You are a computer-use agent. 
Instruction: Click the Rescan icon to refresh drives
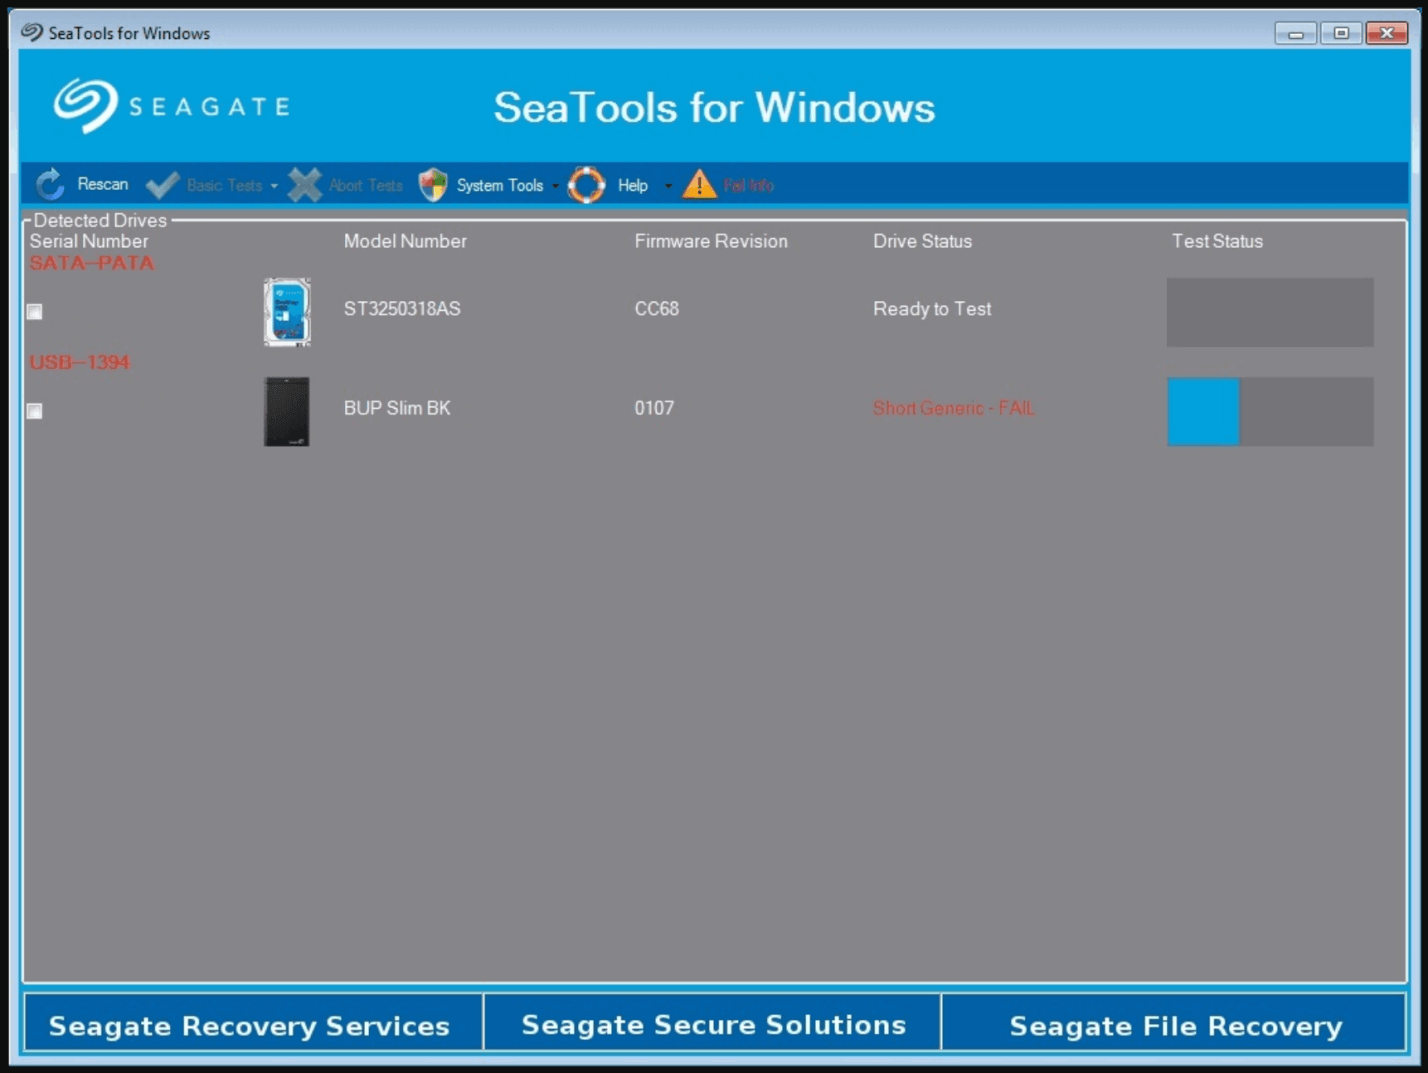[x=48, y=184]
